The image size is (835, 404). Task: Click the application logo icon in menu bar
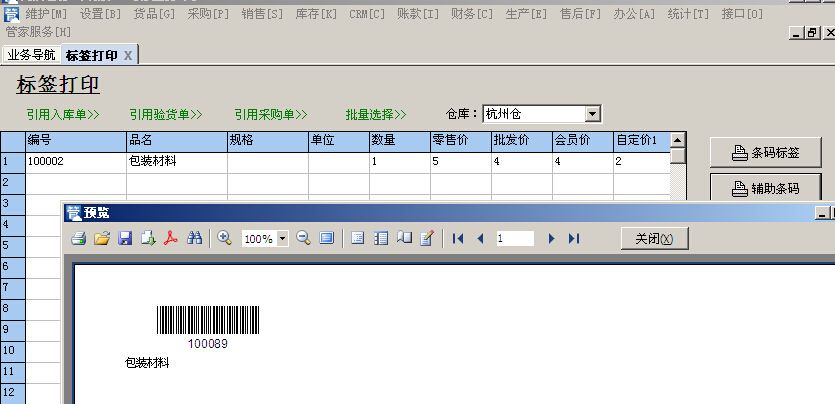[x=12, y=14]
